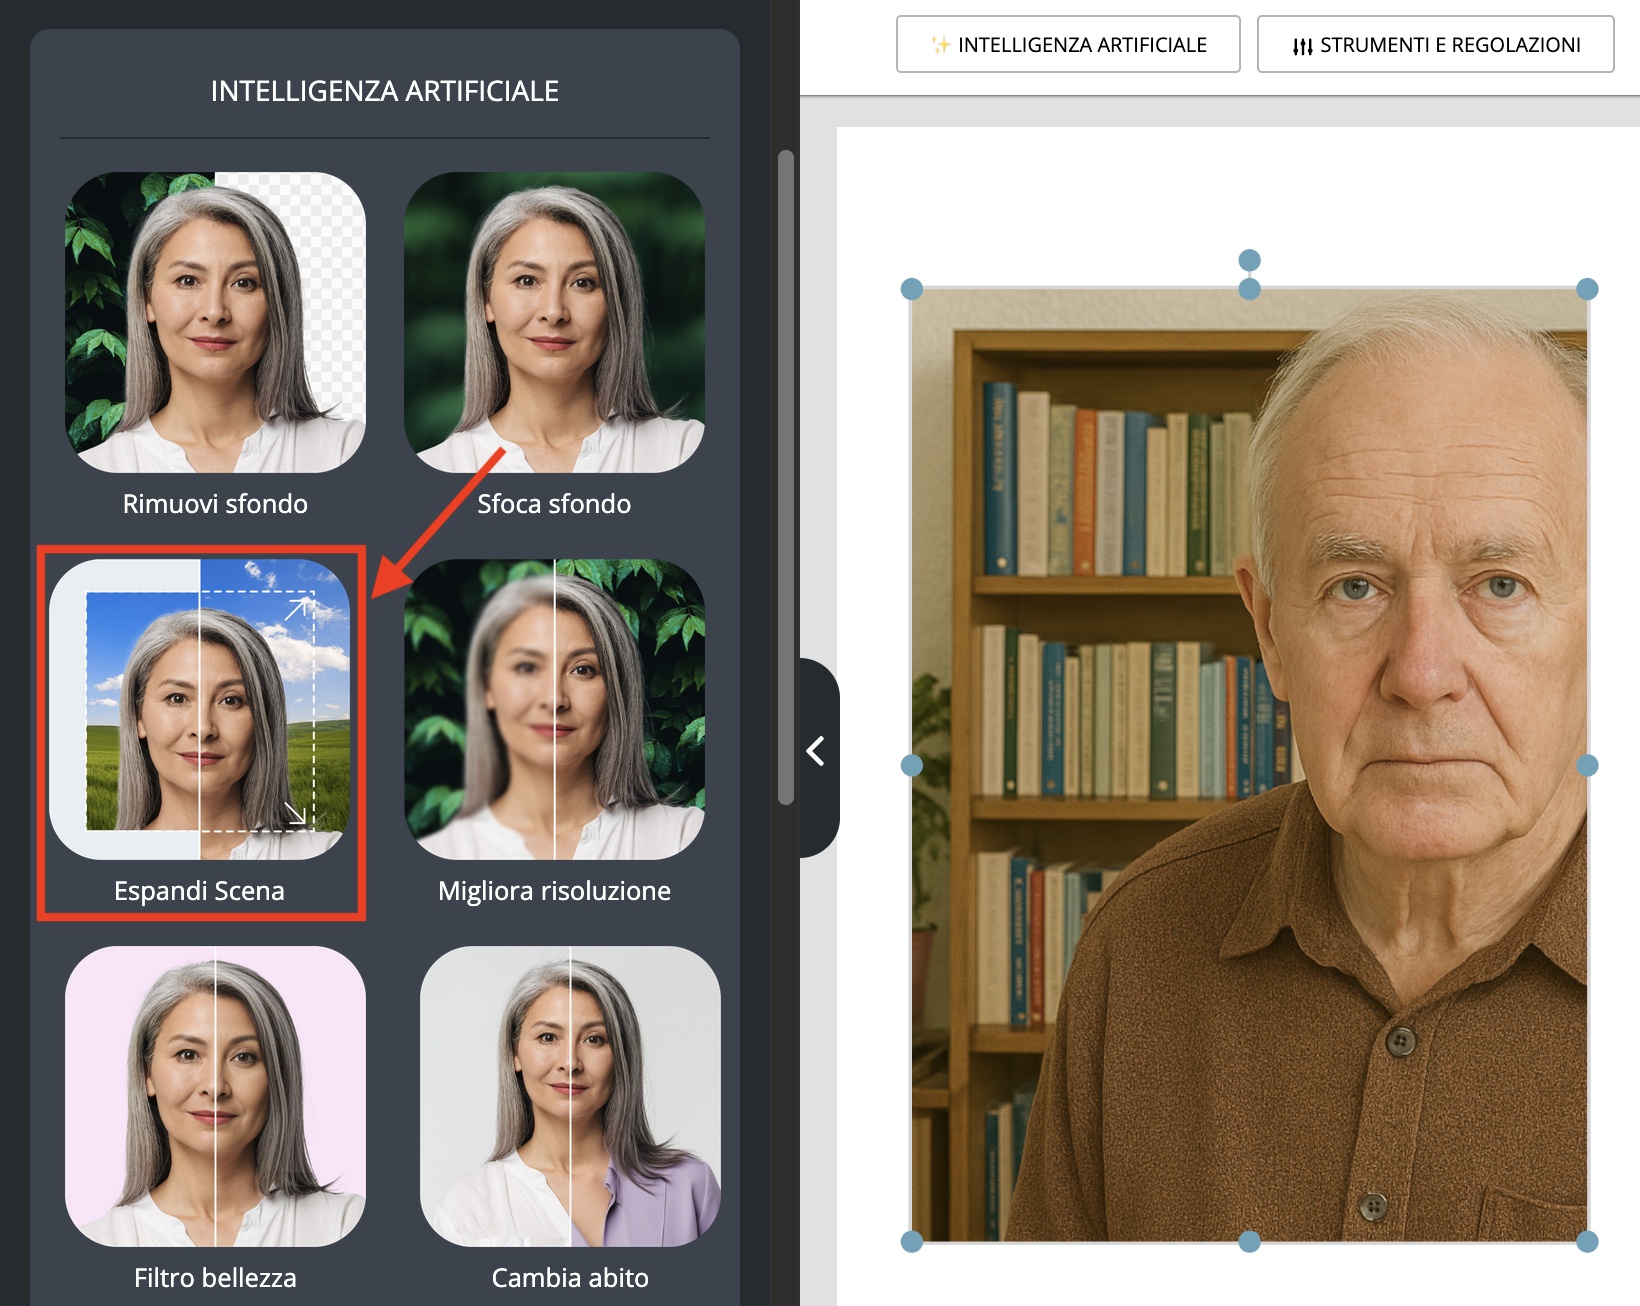This screenshot has height=1306, width=1640.
Task: Open the INTELLIGENZA ARTIFICIALE tab
Action: [1068, 45]
